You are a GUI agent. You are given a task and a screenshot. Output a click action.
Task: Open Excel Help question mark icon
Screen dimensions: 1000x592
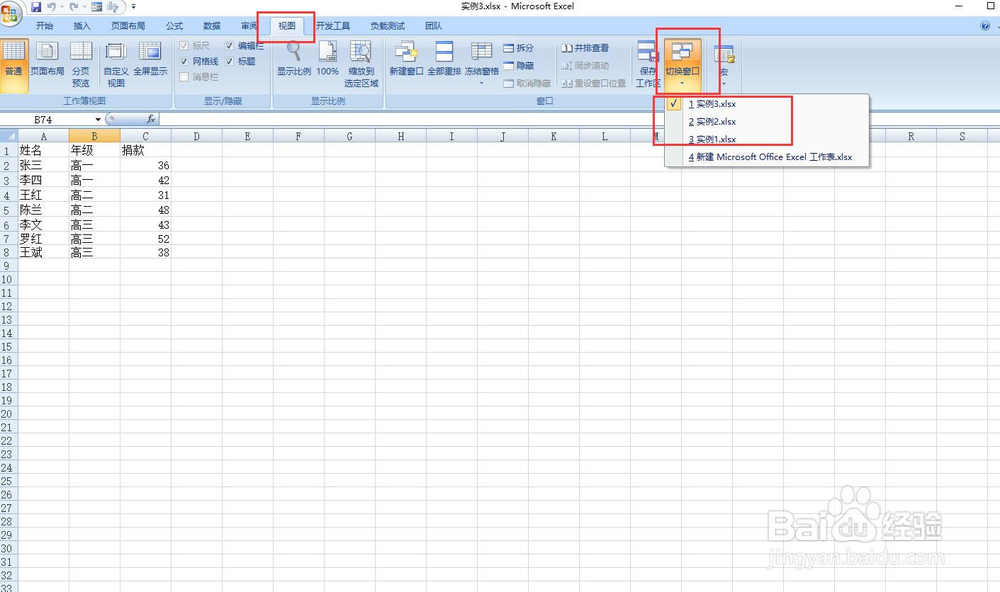tap(985, 26)
